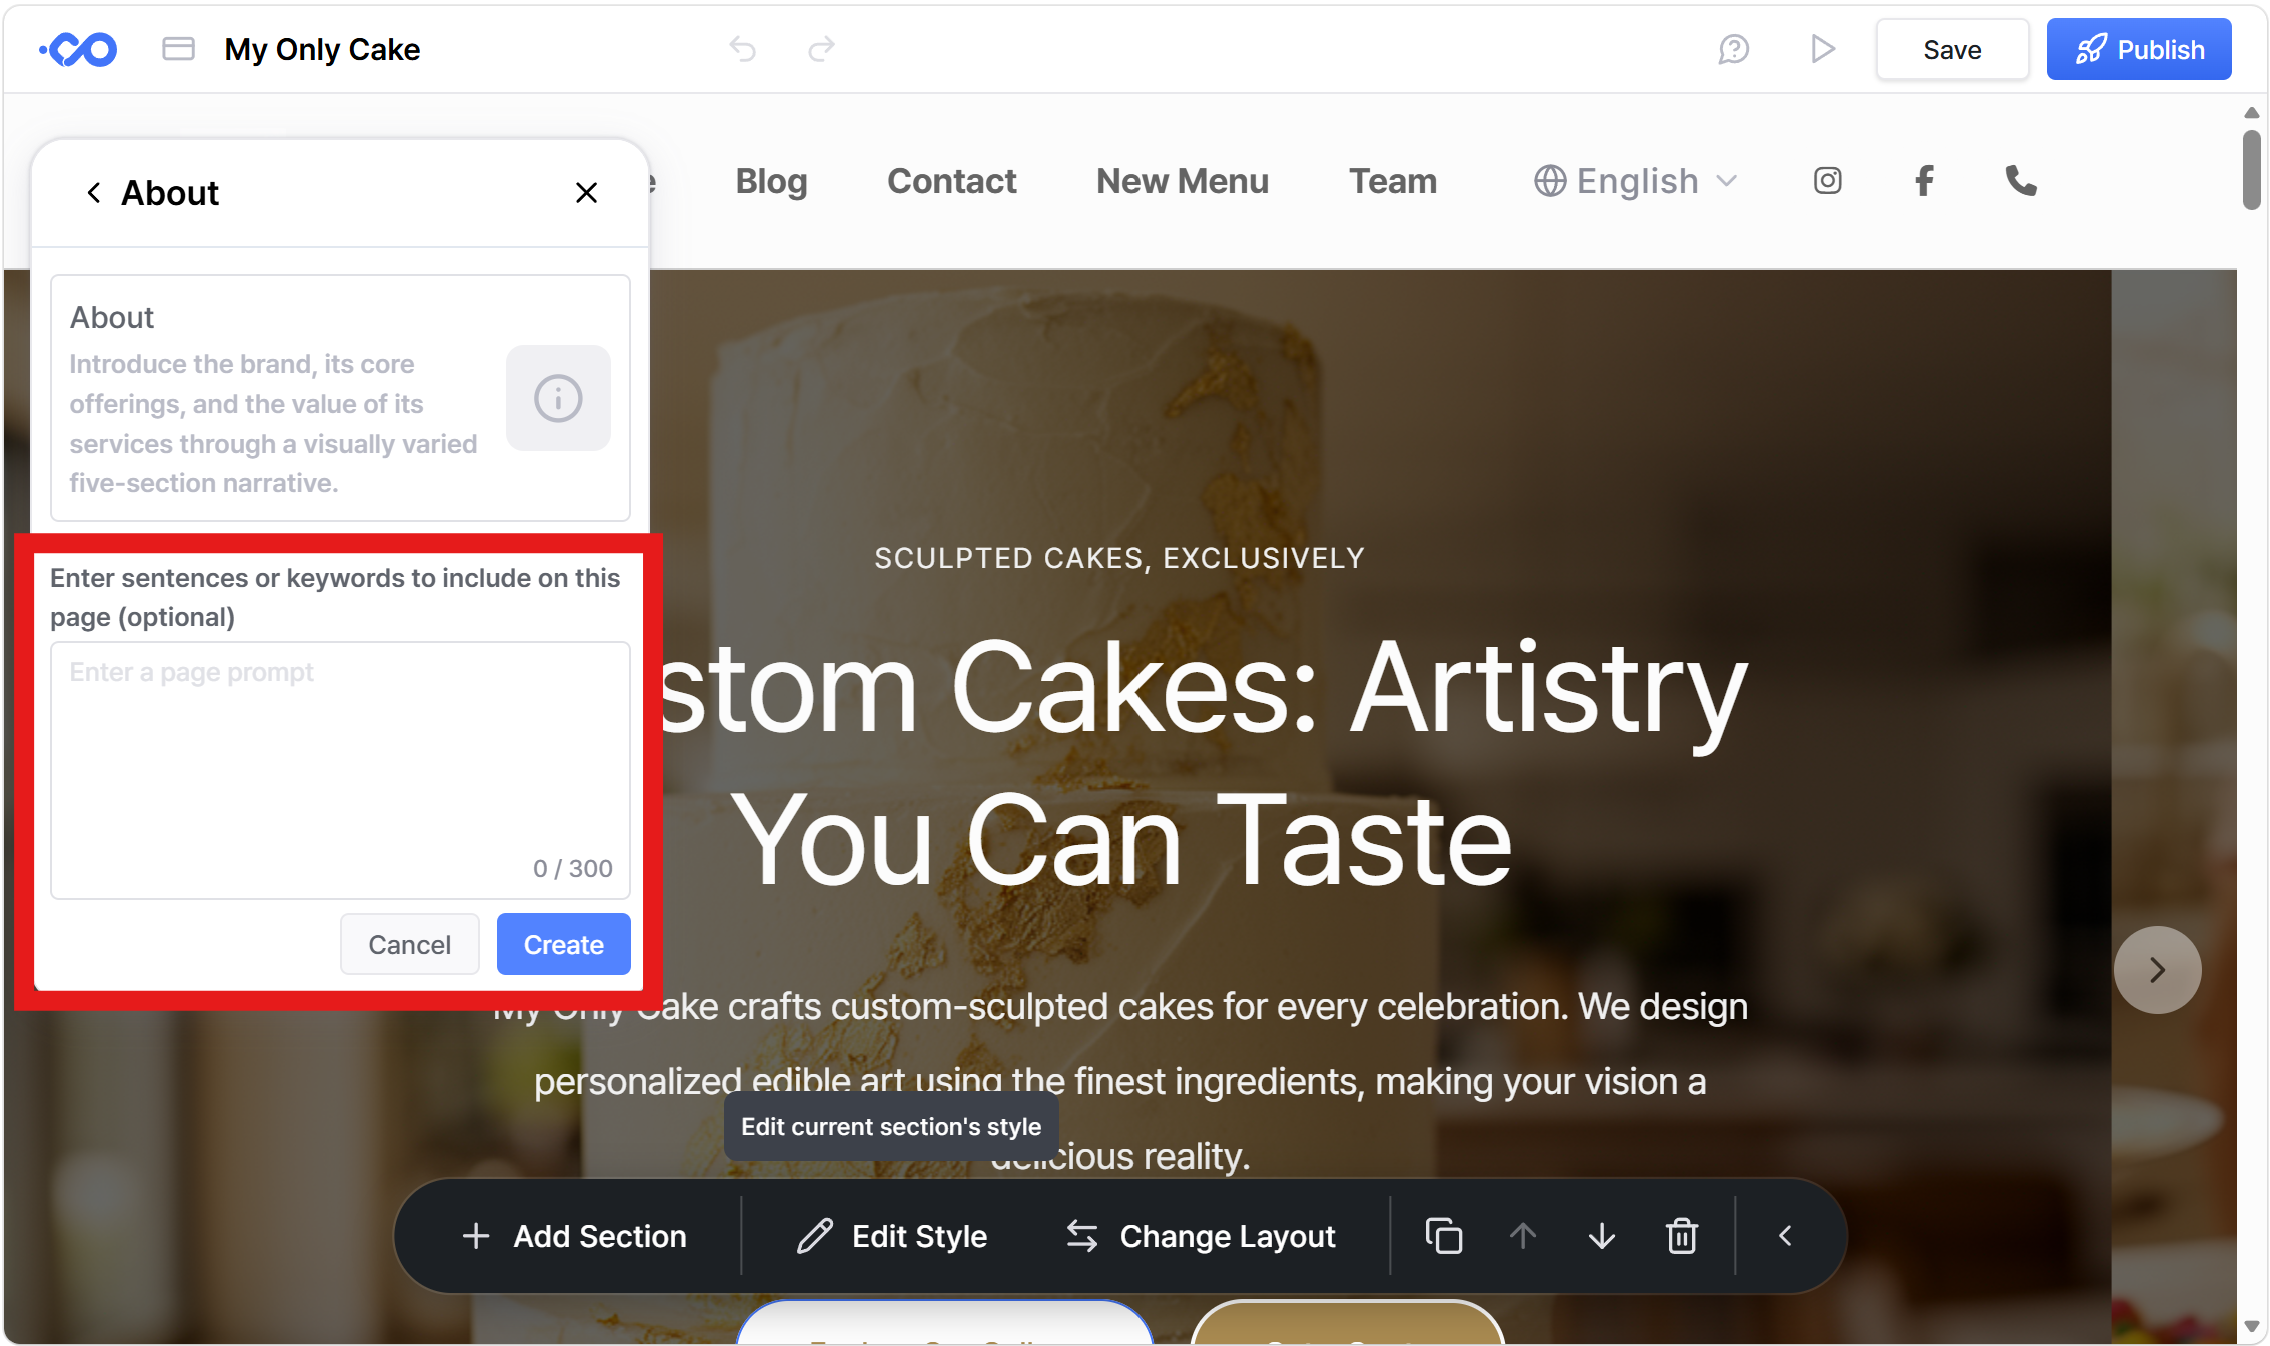
Task: Go to next hero slide arrow
Action: coord(2157,969)
